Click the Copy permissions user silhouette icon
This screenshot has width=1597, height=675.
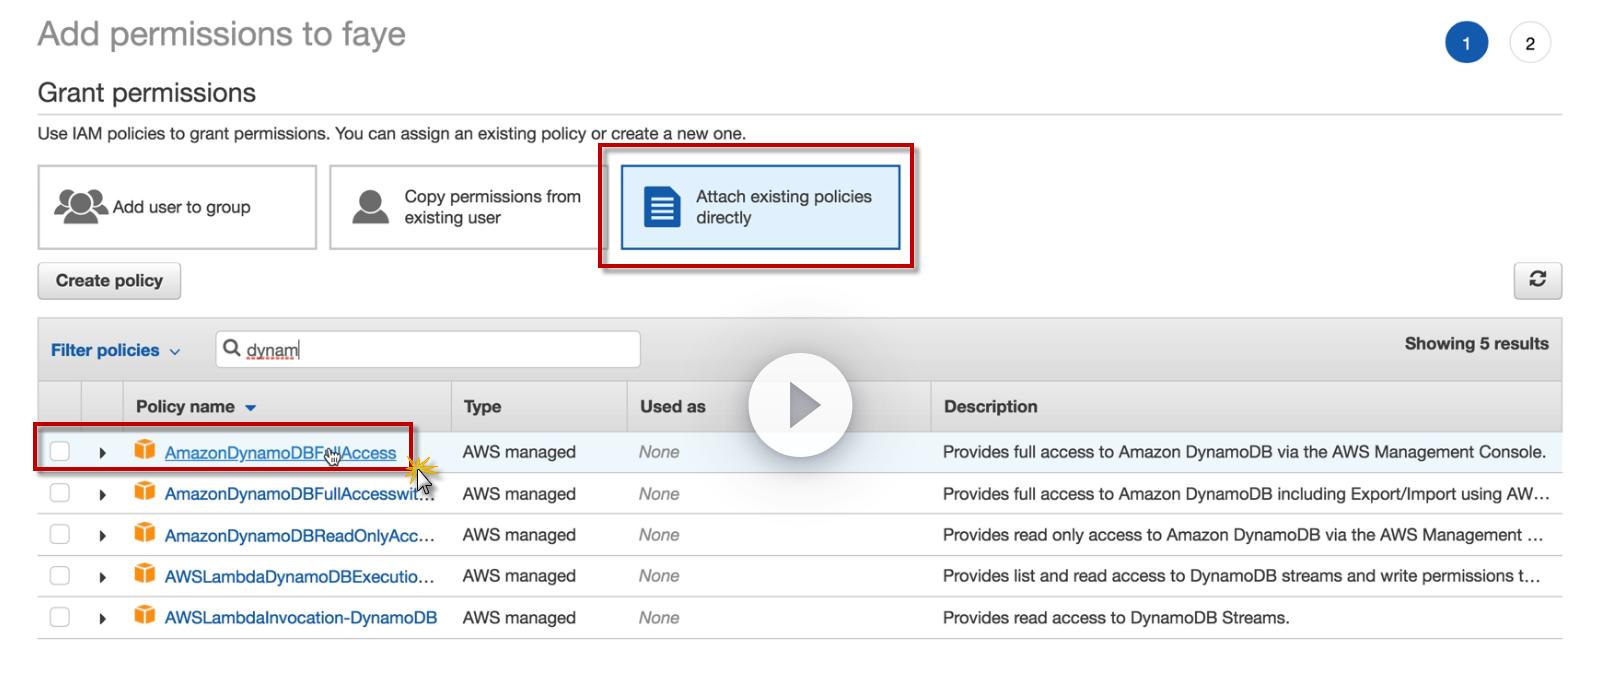371,207
